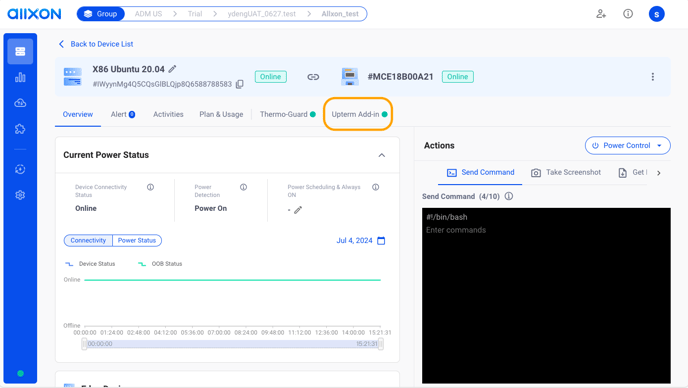Click the device's green Online badge

271,77
